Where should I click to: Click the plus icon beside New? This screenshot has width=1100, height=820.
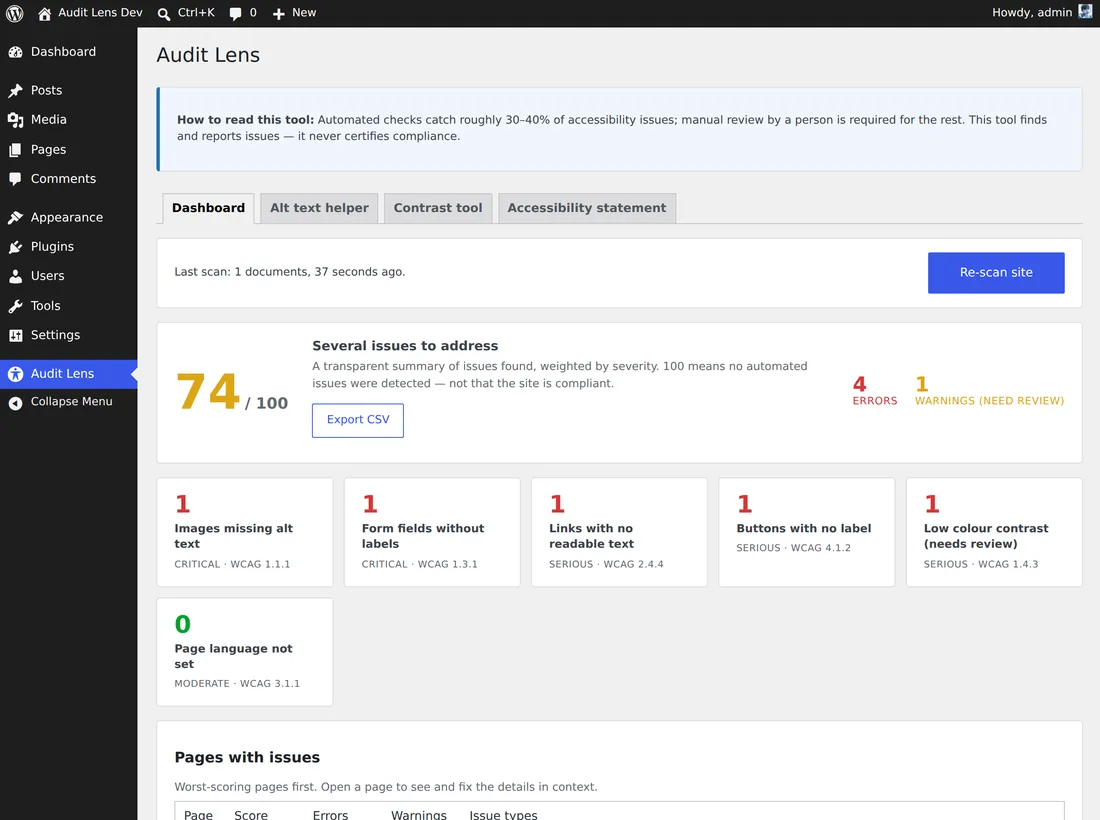(279, 13)
